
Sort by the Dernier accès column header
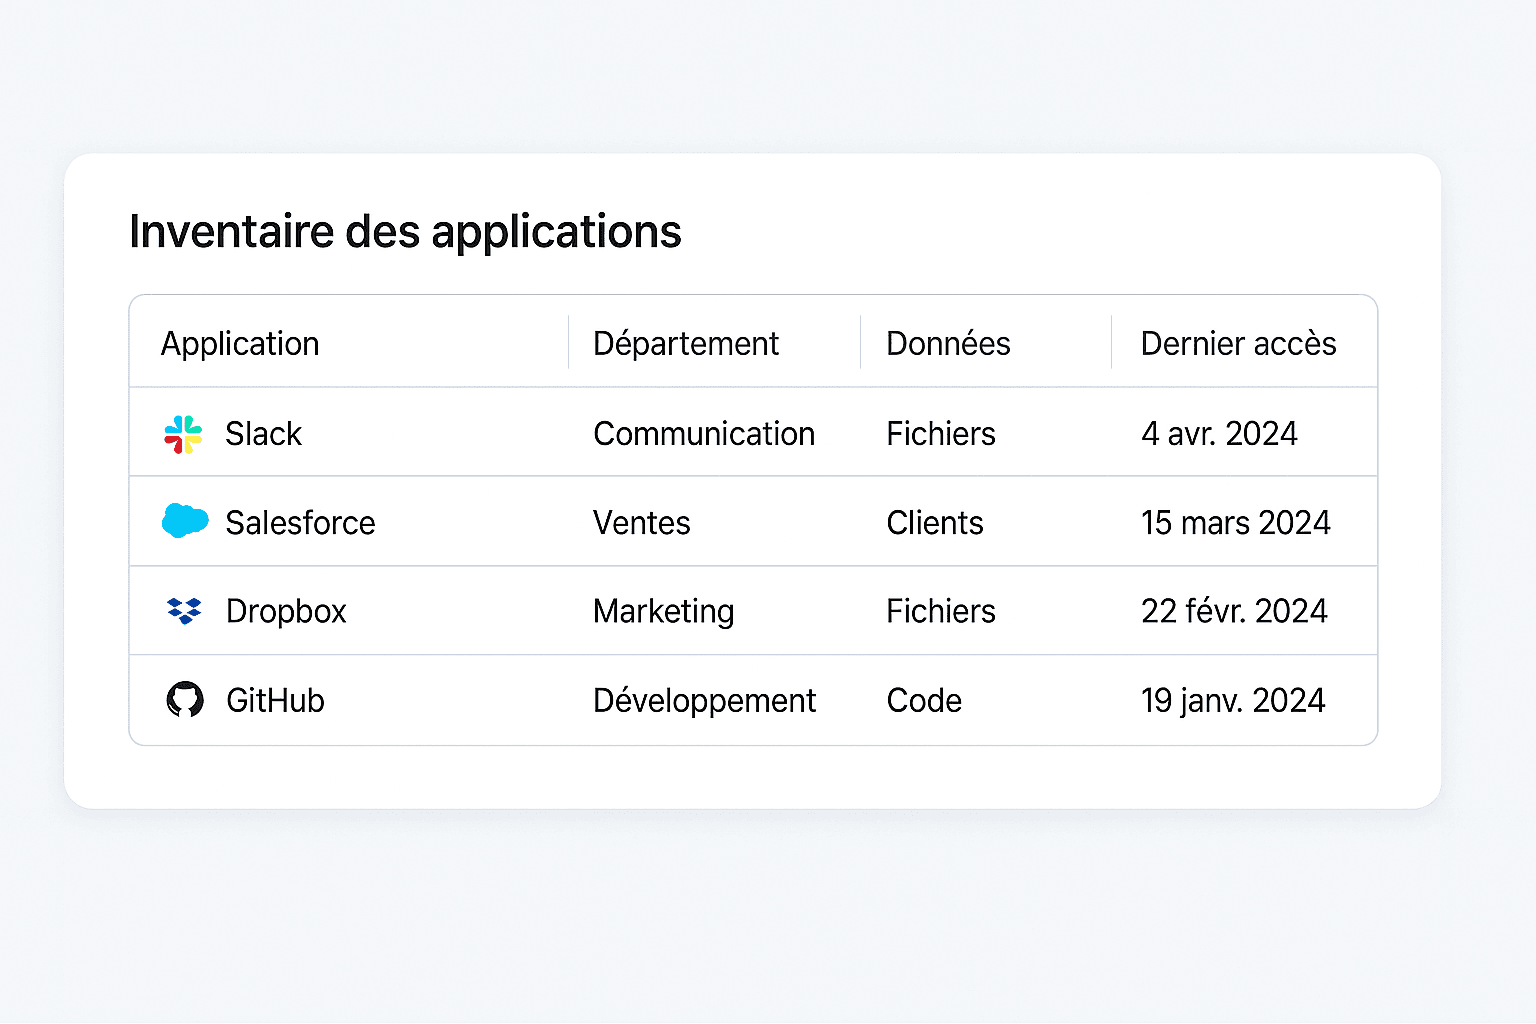pos(1238,343)
